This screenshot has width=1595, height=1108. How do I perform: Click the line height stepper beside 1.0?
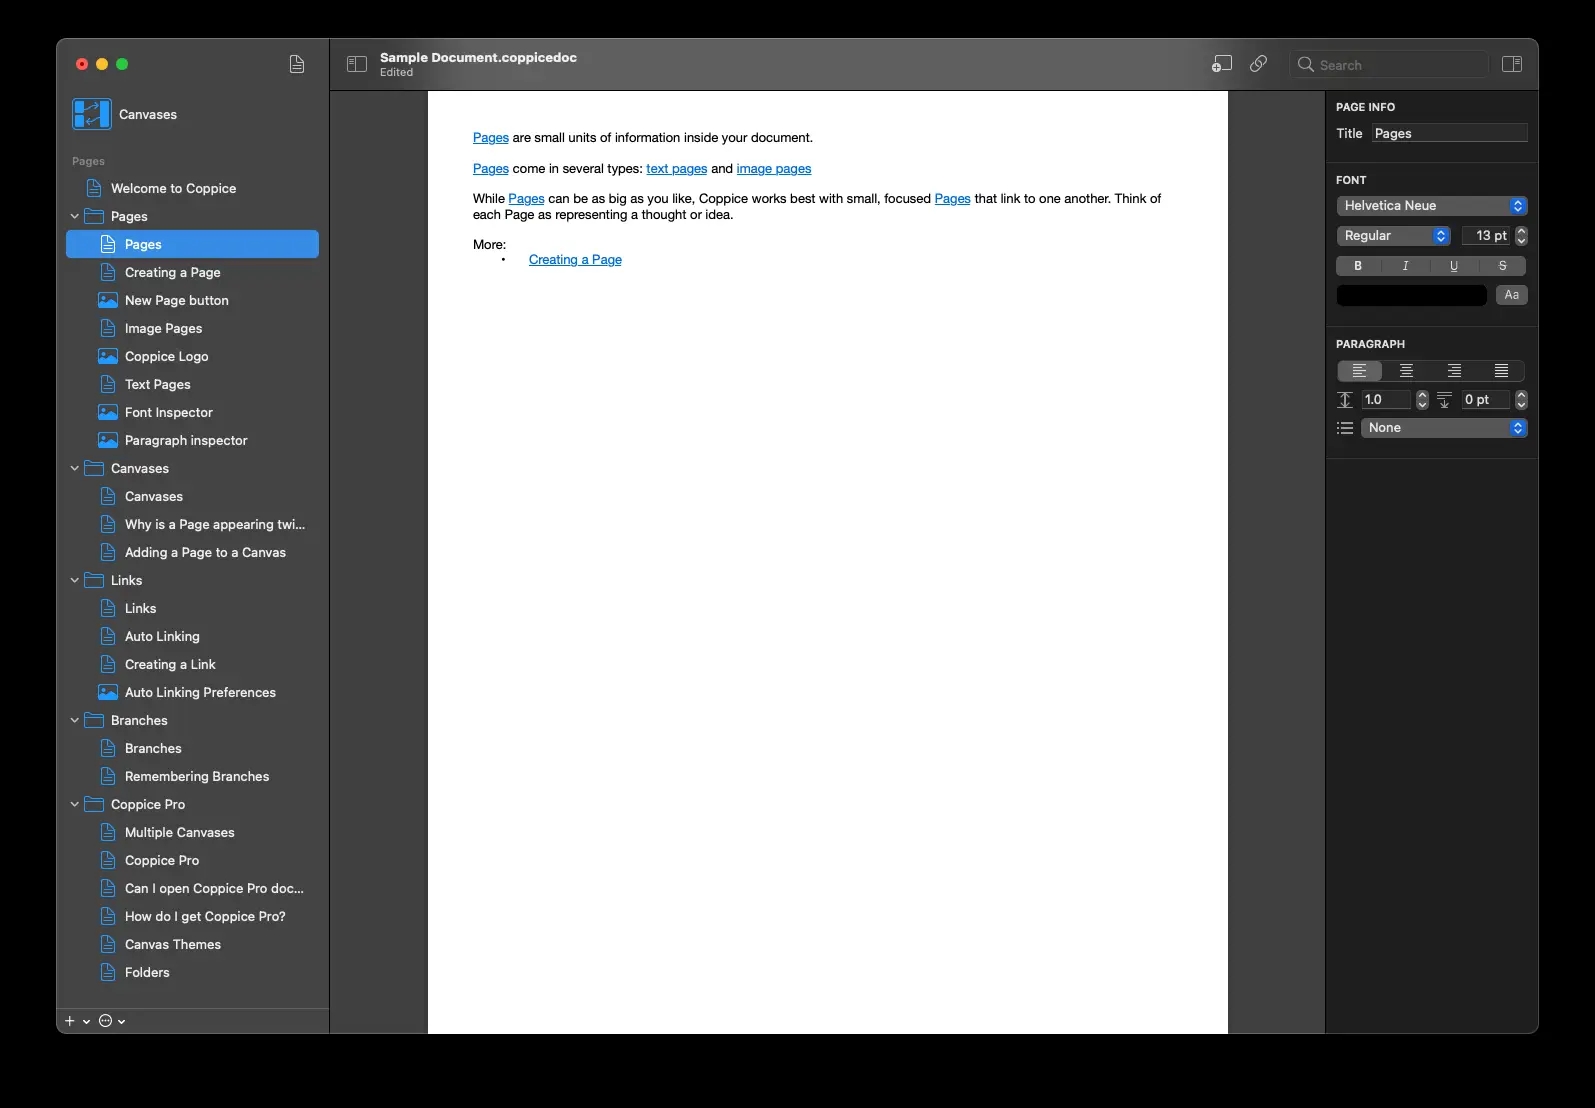pyautogui.click(x=1422, y=400)
